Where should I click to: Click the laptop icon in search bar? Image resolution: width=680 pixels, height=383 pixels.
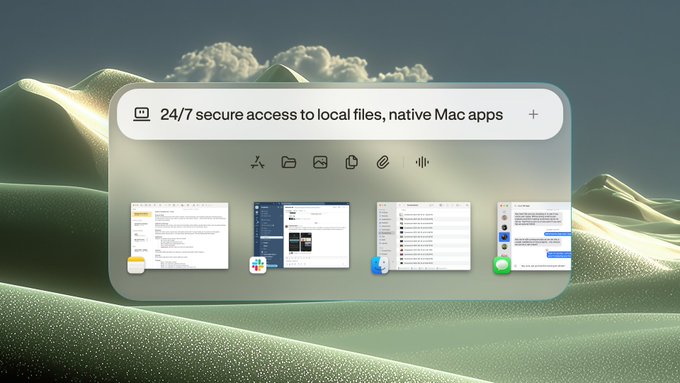141,115
